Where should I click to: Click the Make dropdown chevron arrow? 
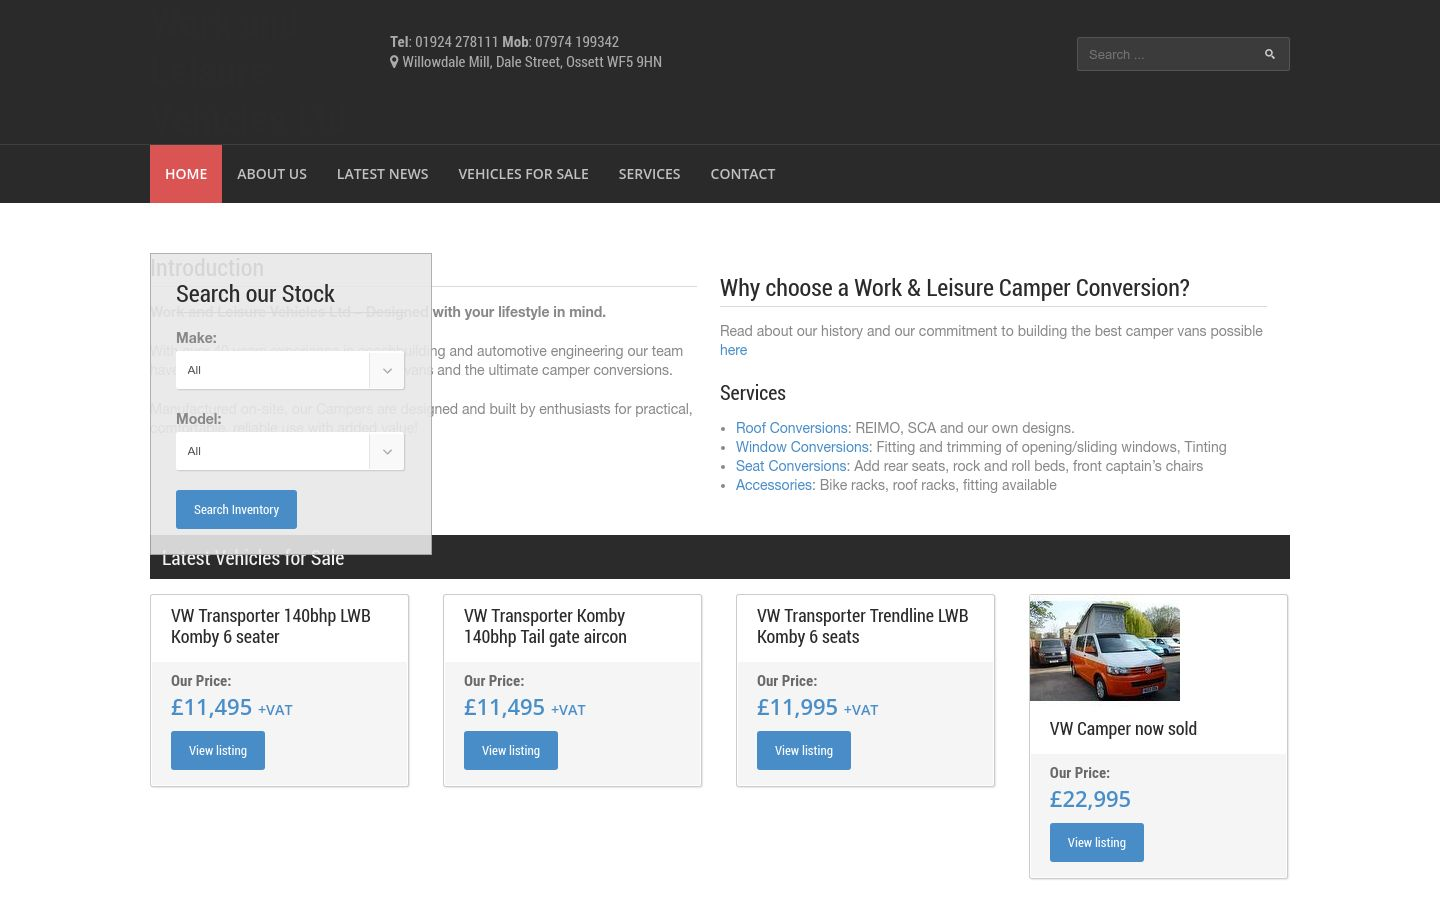click(x=387, y=370)
